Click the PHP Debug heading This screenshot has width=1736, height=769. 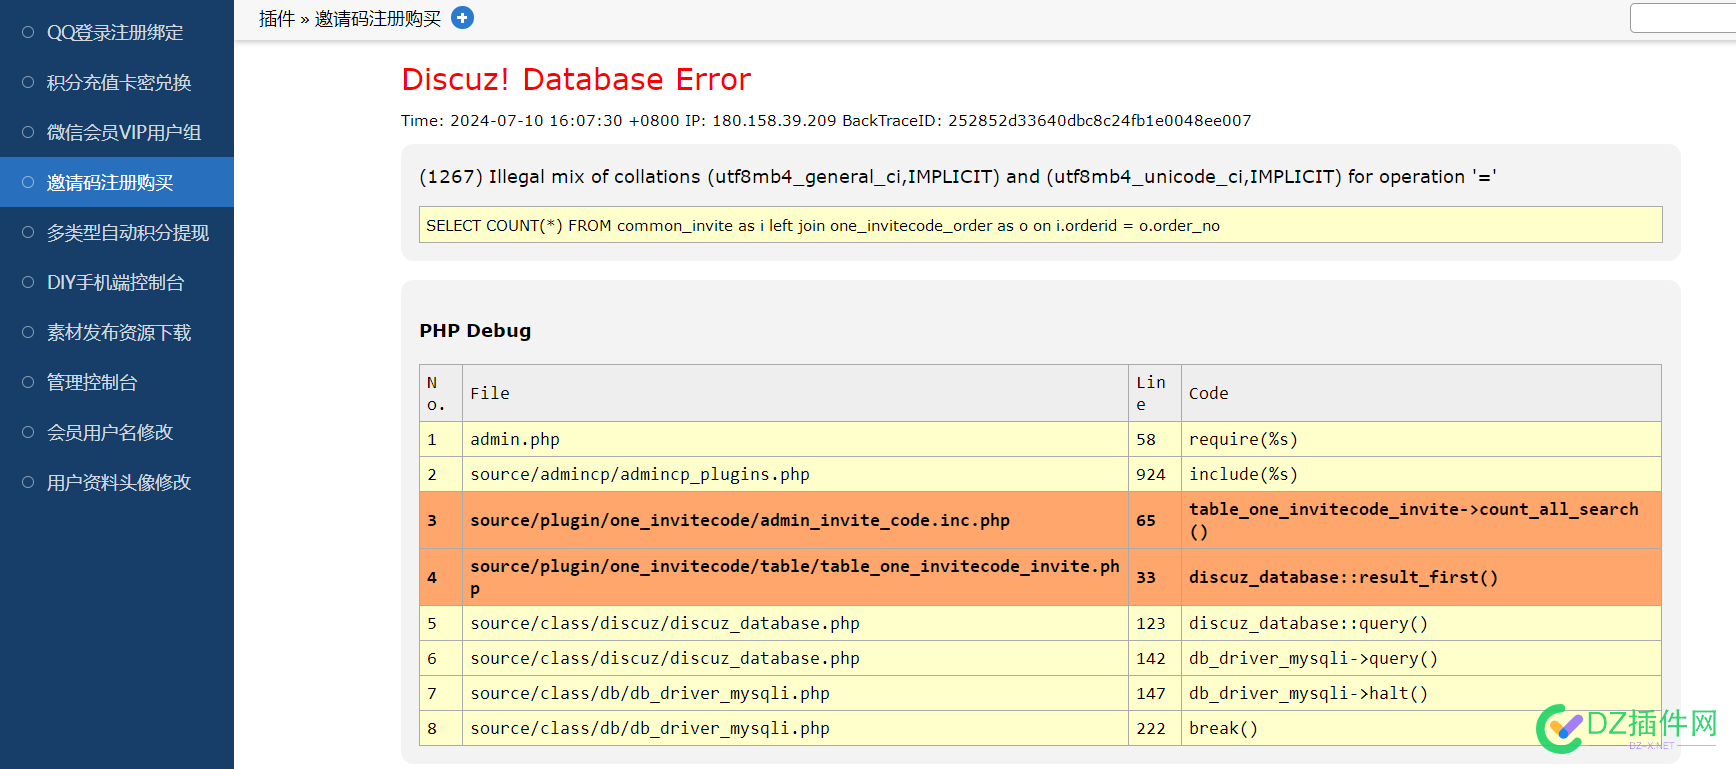coord(475,330)
